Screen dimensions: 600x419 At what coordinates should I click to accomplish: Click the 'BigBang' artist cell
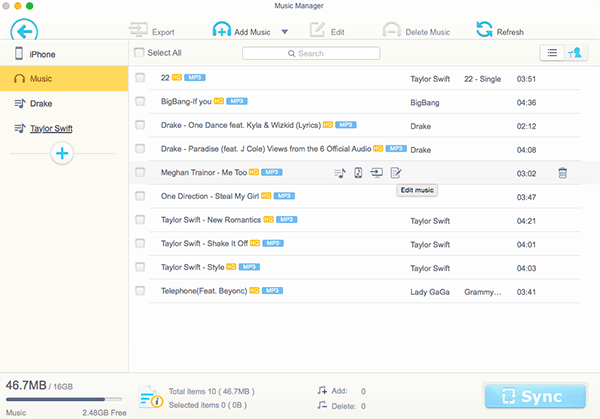[425, 103]
